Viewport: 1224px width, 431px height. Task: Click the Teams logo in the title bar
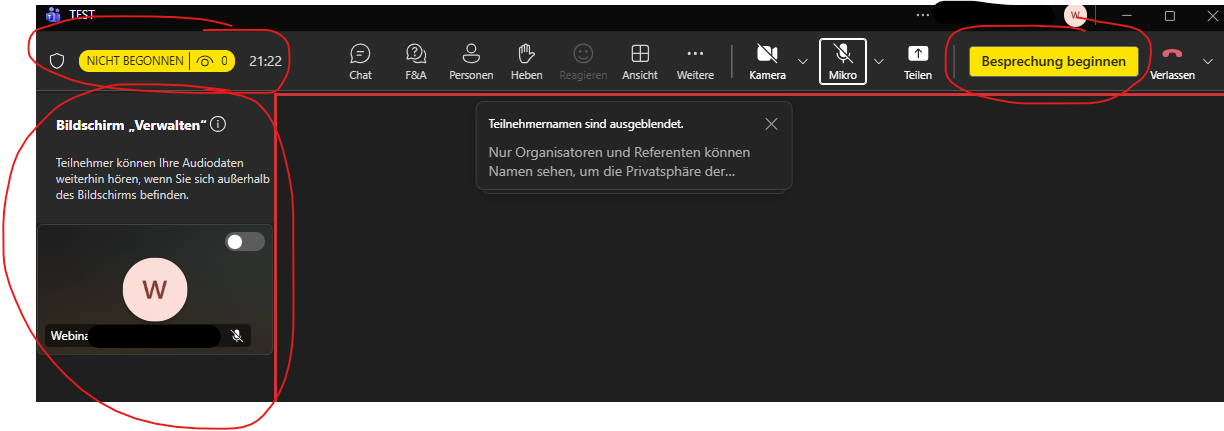coord(53,15)
